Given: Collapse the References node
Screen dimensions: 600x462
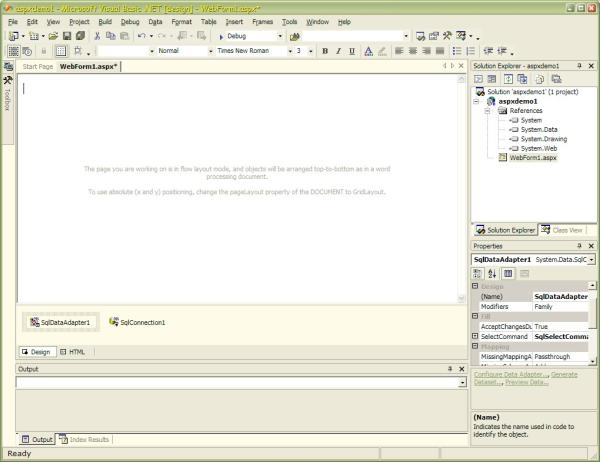Looking at the screenshot, I should (x=487, y=111).
